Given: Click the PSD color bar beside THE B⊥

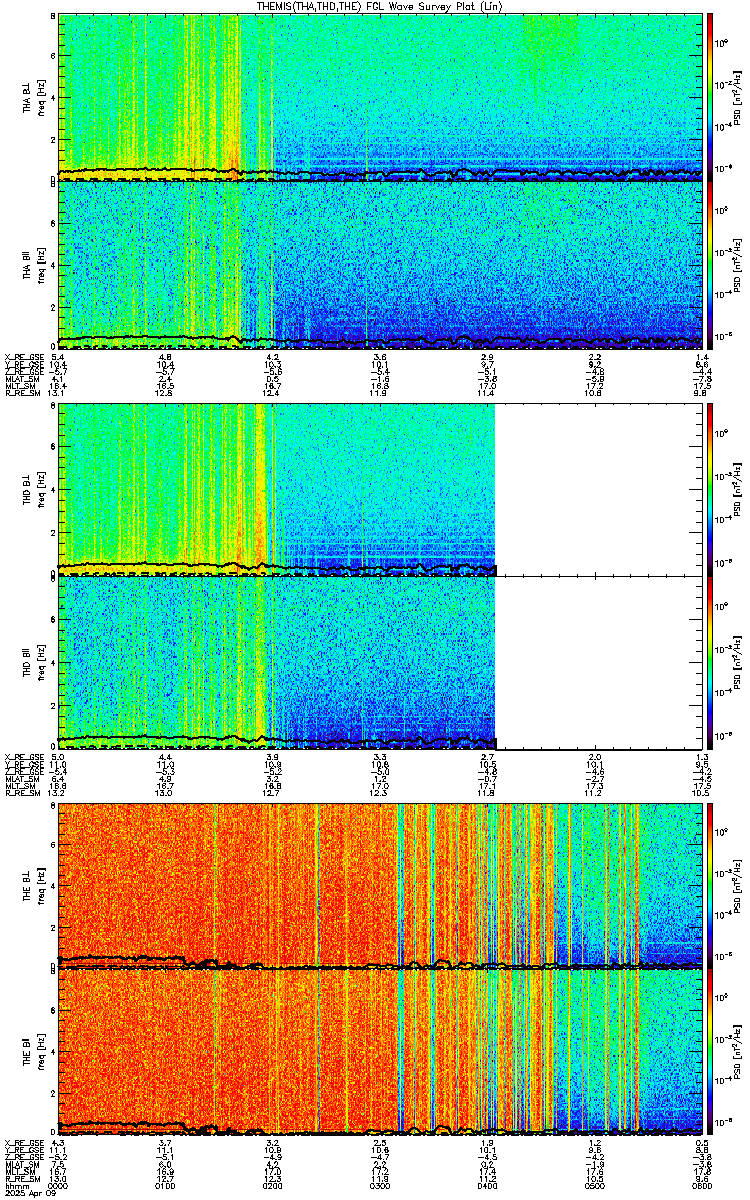Looking at the screenshot, I should click(x=711, y=884).
